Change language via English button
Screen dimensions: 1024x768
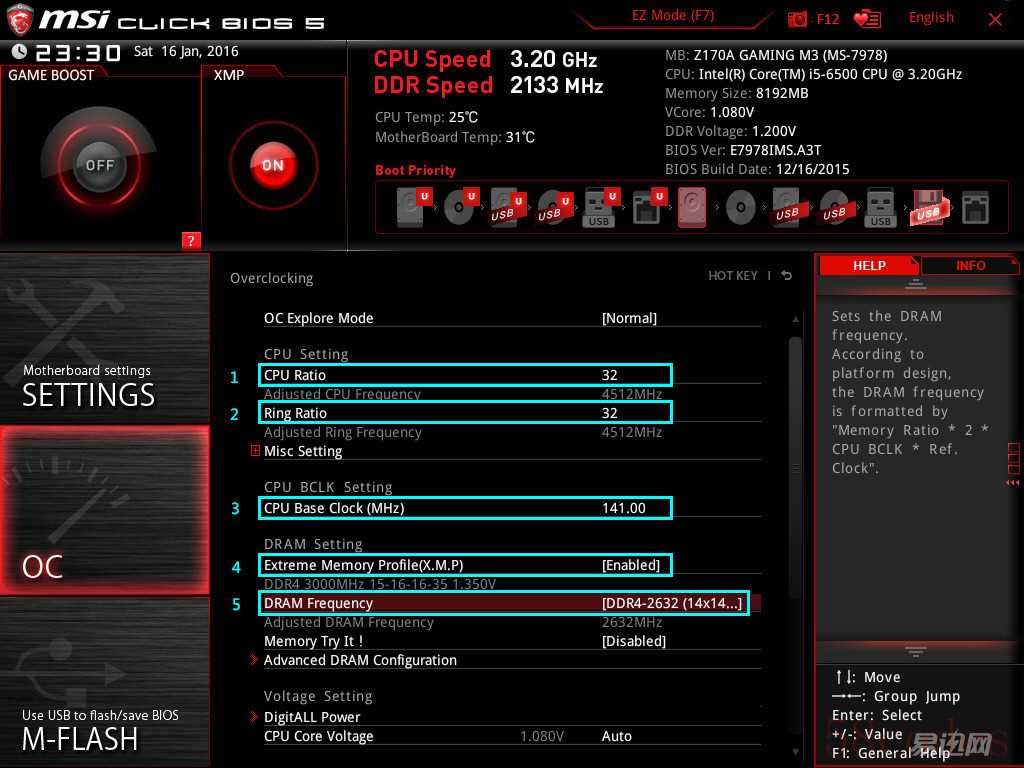(x=931, y=18)
